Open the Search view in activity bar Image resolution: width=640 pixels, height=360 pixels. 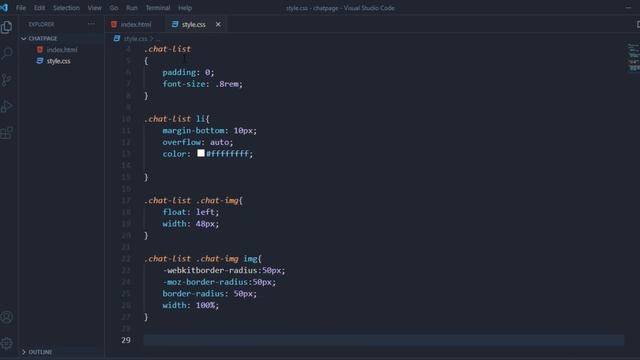(7, 53)
